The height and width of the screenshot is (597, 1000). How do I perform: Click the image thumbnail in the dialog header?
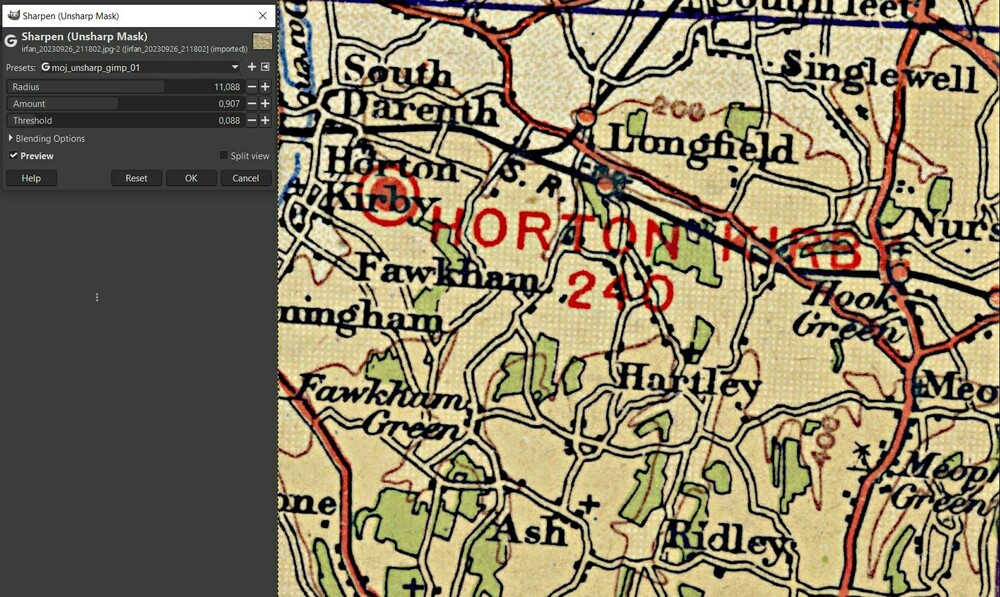[262, 41]
